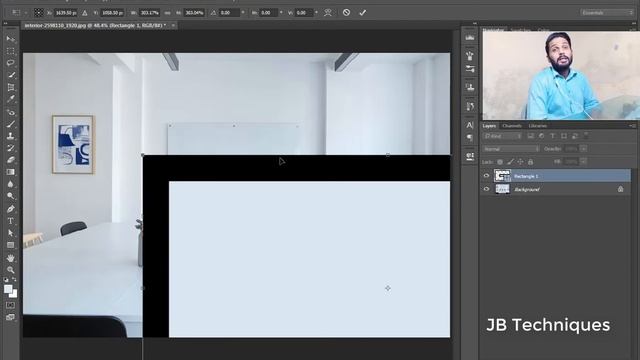Viewport: 640px width, 360px height.
Task: Select the History Brush tool
Action: coord(11,148)
